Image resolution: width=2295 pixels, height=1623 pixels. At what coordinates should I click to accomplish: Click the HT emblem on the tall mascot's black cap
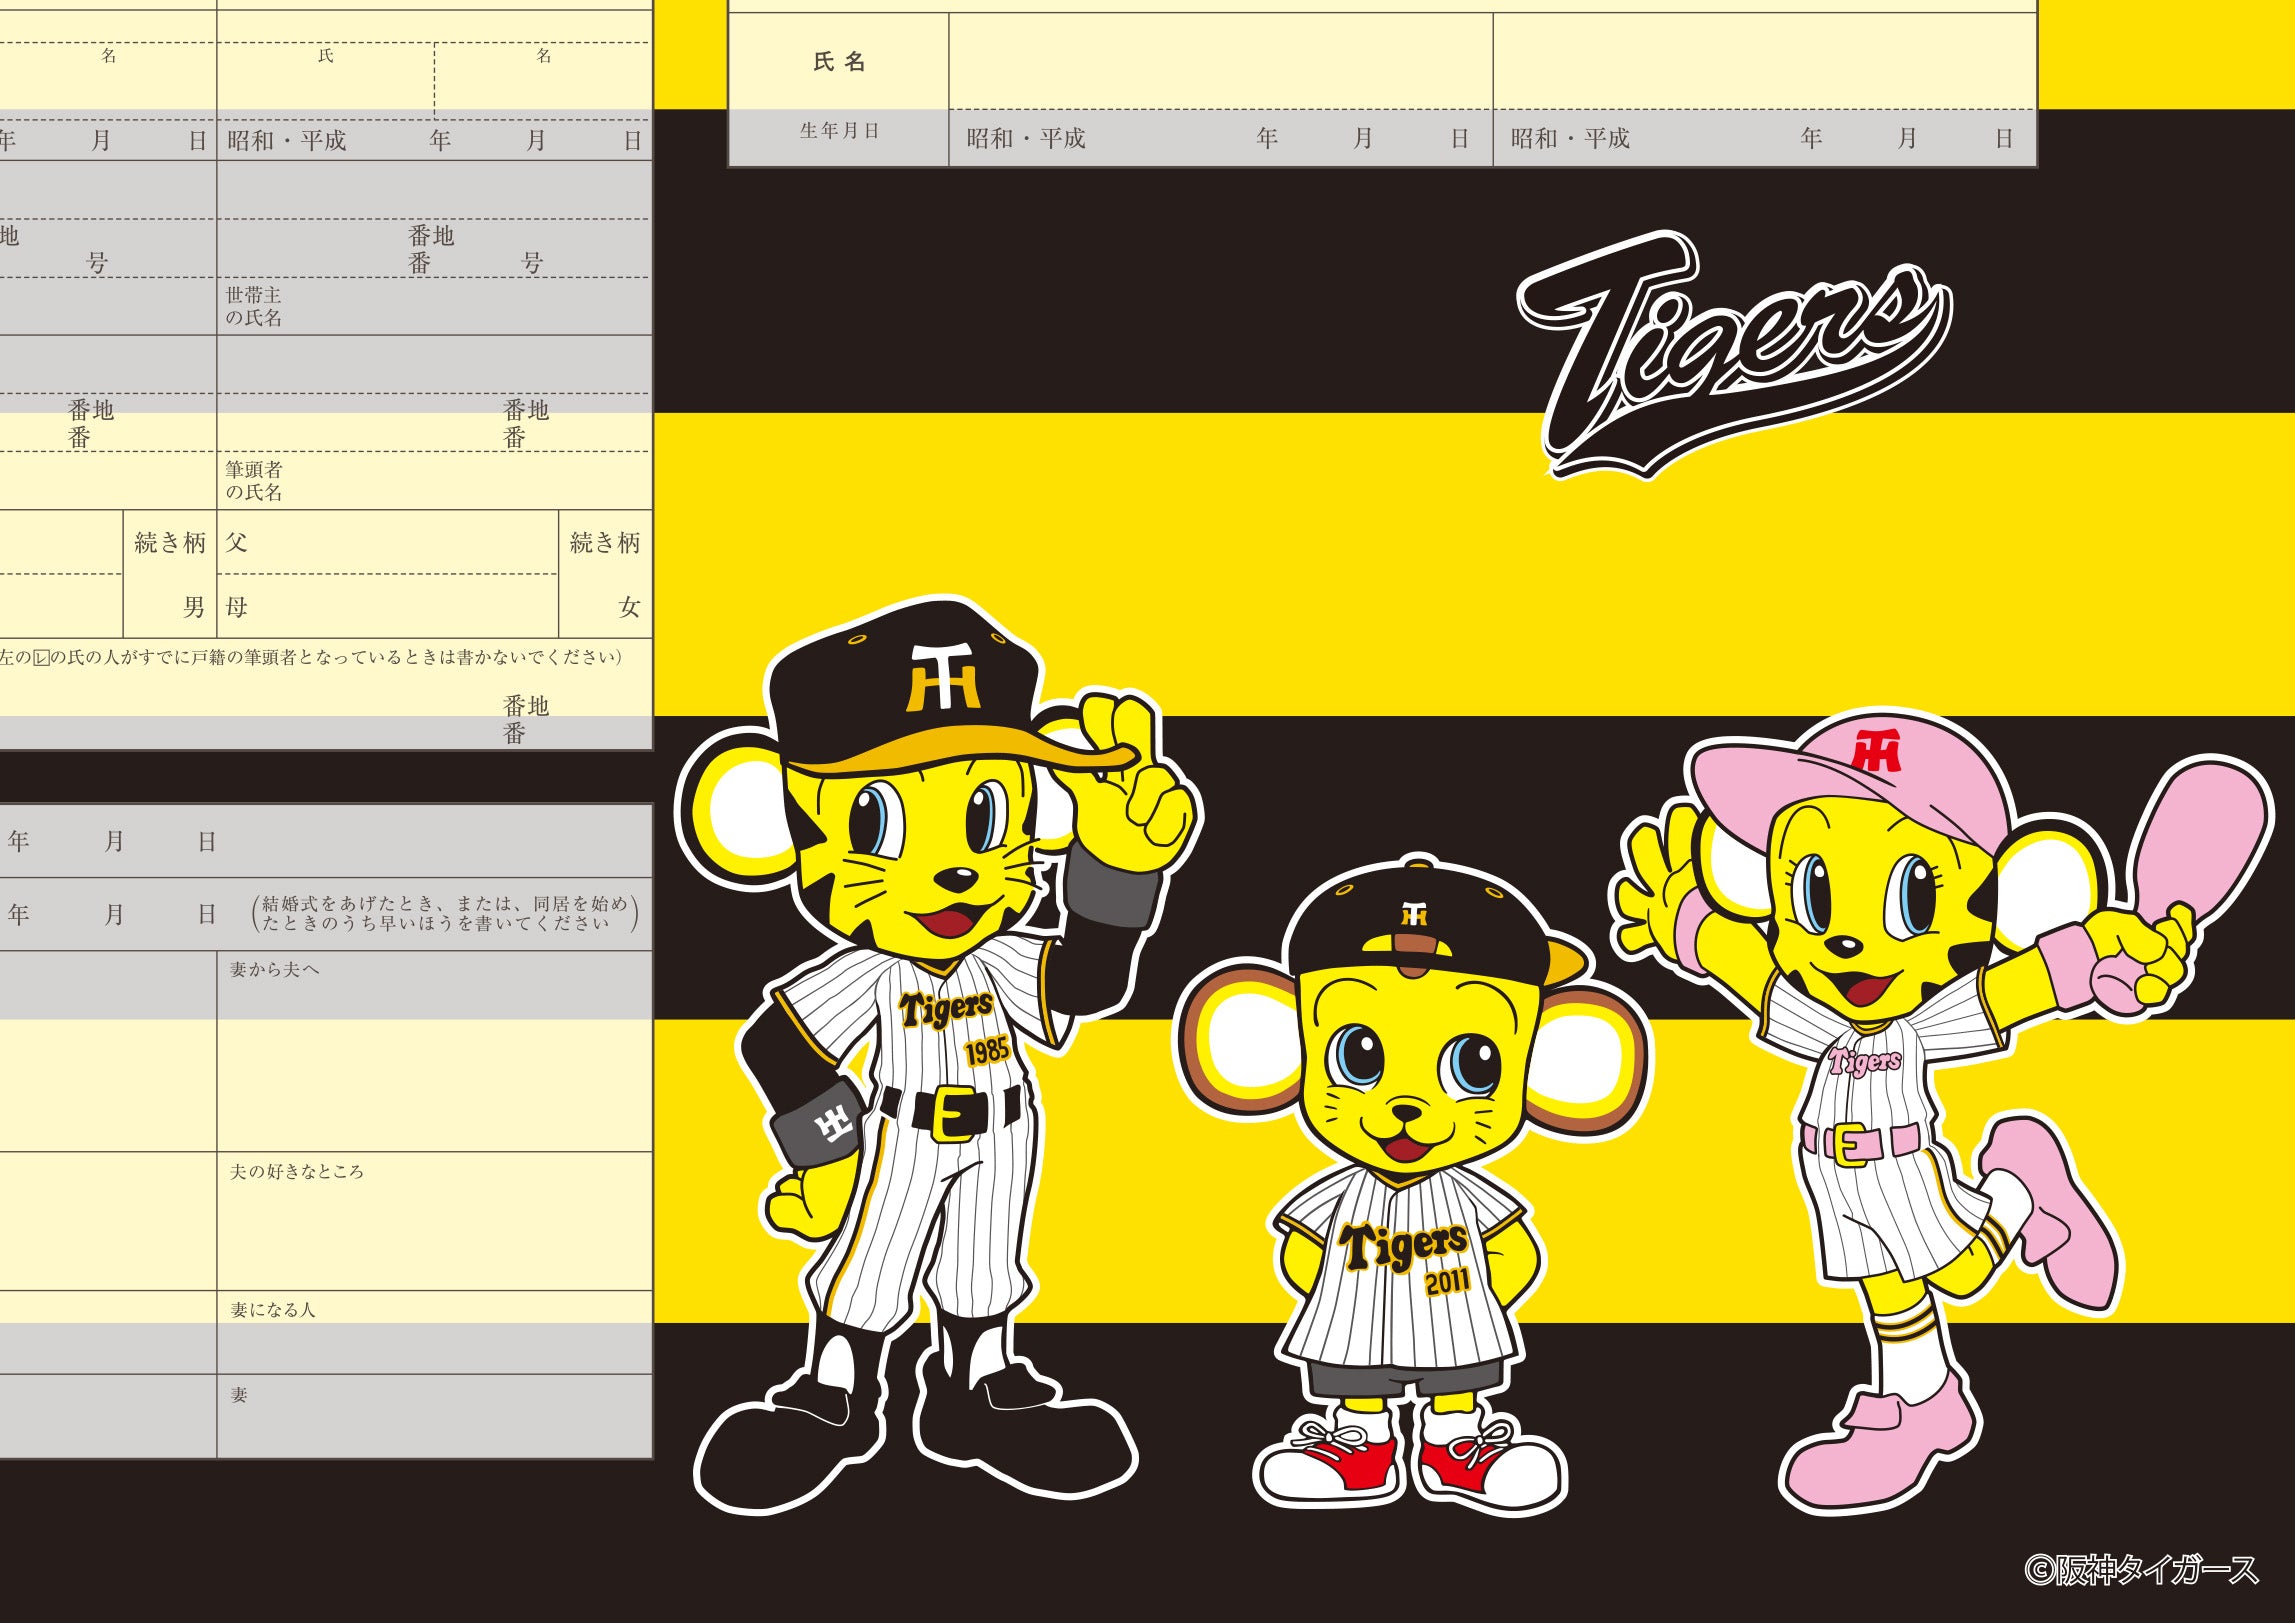pyautogui.click(x=945, y=678)
